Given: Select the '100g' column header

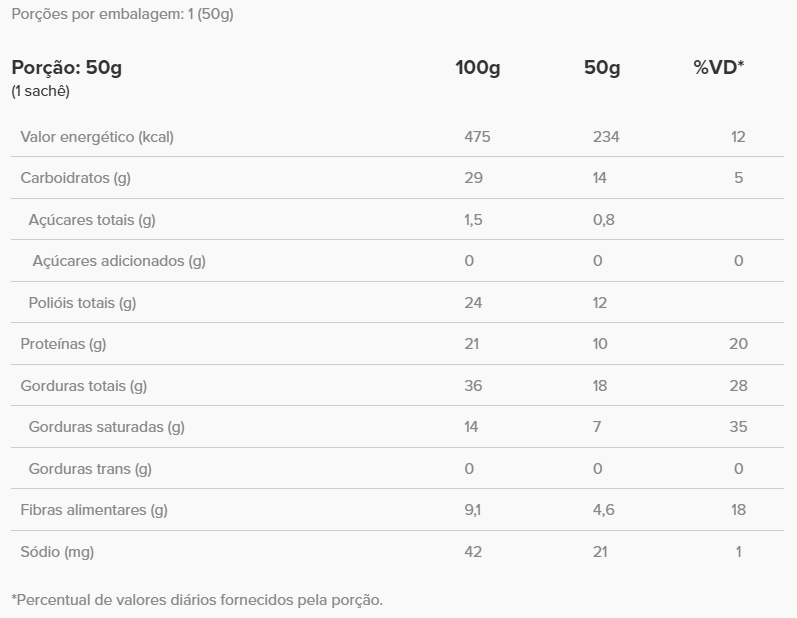Looking at the screenshot, I should tap(478, 68).
